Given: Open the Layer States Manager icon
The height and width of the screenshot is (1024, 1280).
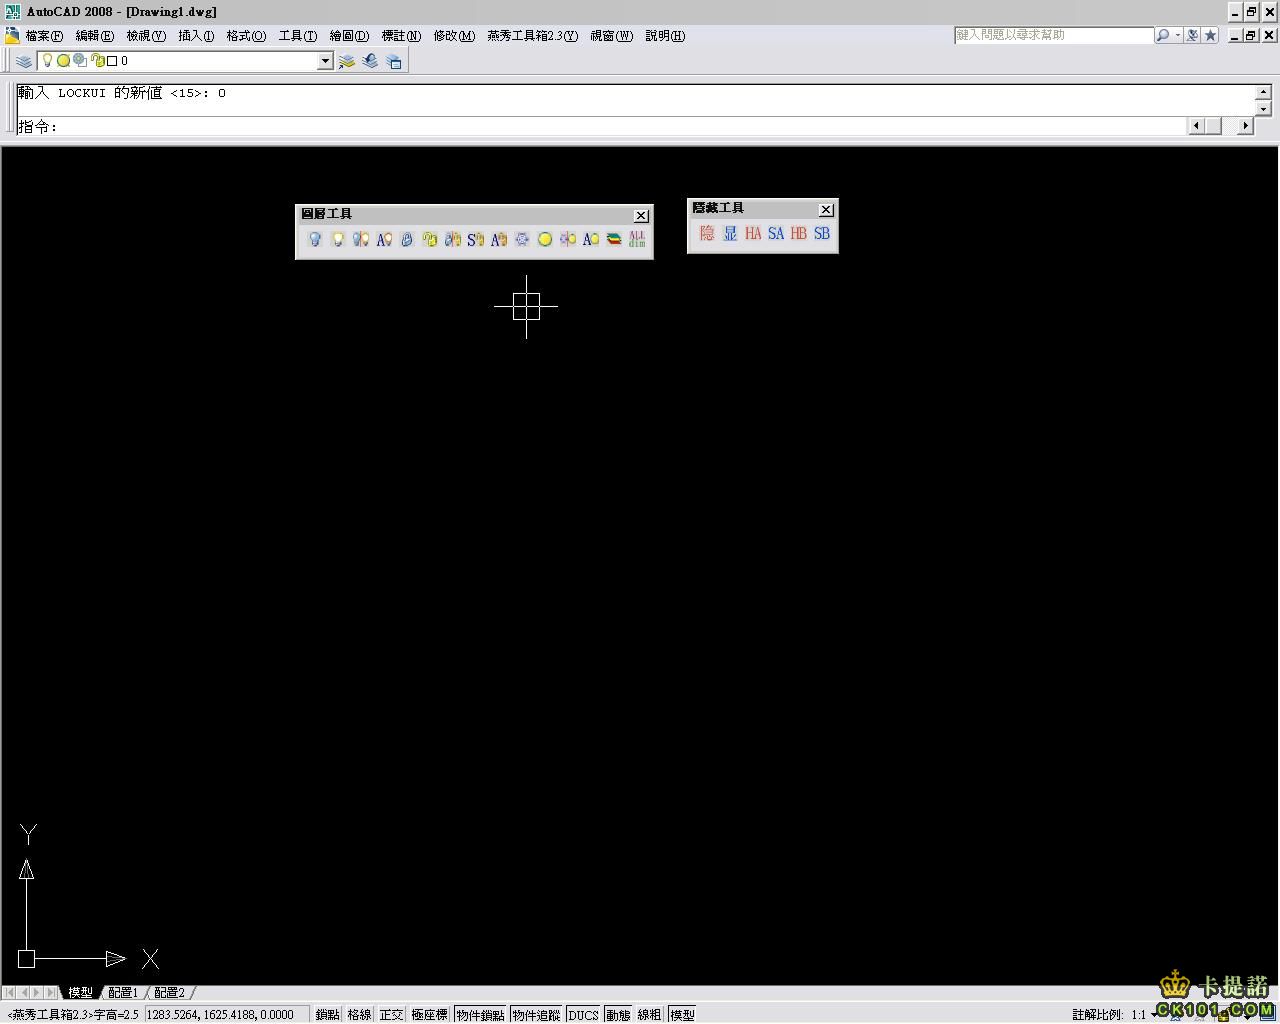Looking at the screenshot, I should tap(394, 61).
